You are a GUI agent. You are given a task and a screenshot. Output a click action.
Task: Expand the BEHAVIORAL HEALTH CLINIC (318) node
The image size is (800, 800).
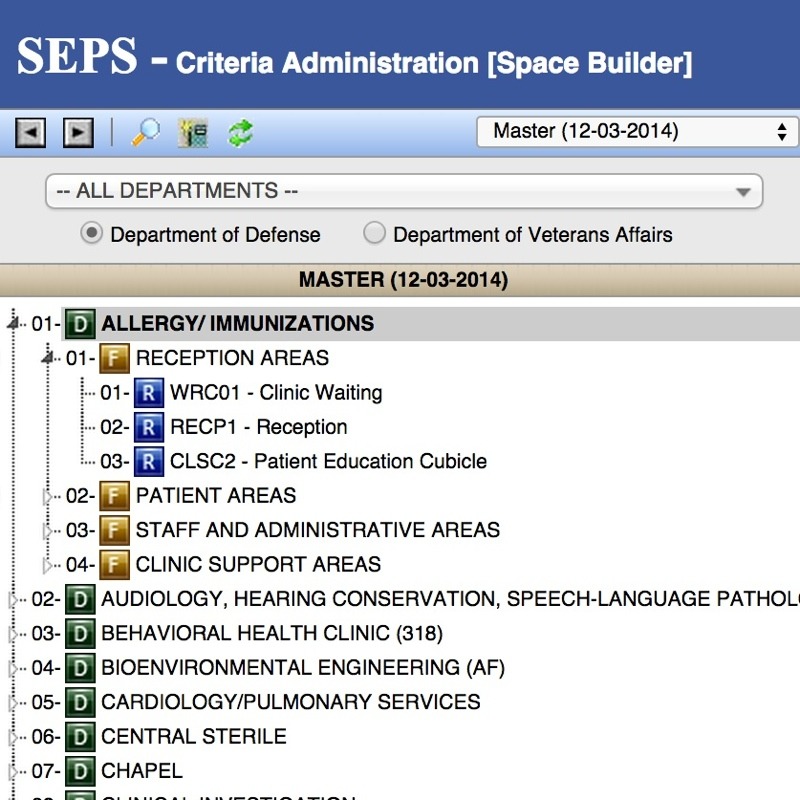pos(13,634)
